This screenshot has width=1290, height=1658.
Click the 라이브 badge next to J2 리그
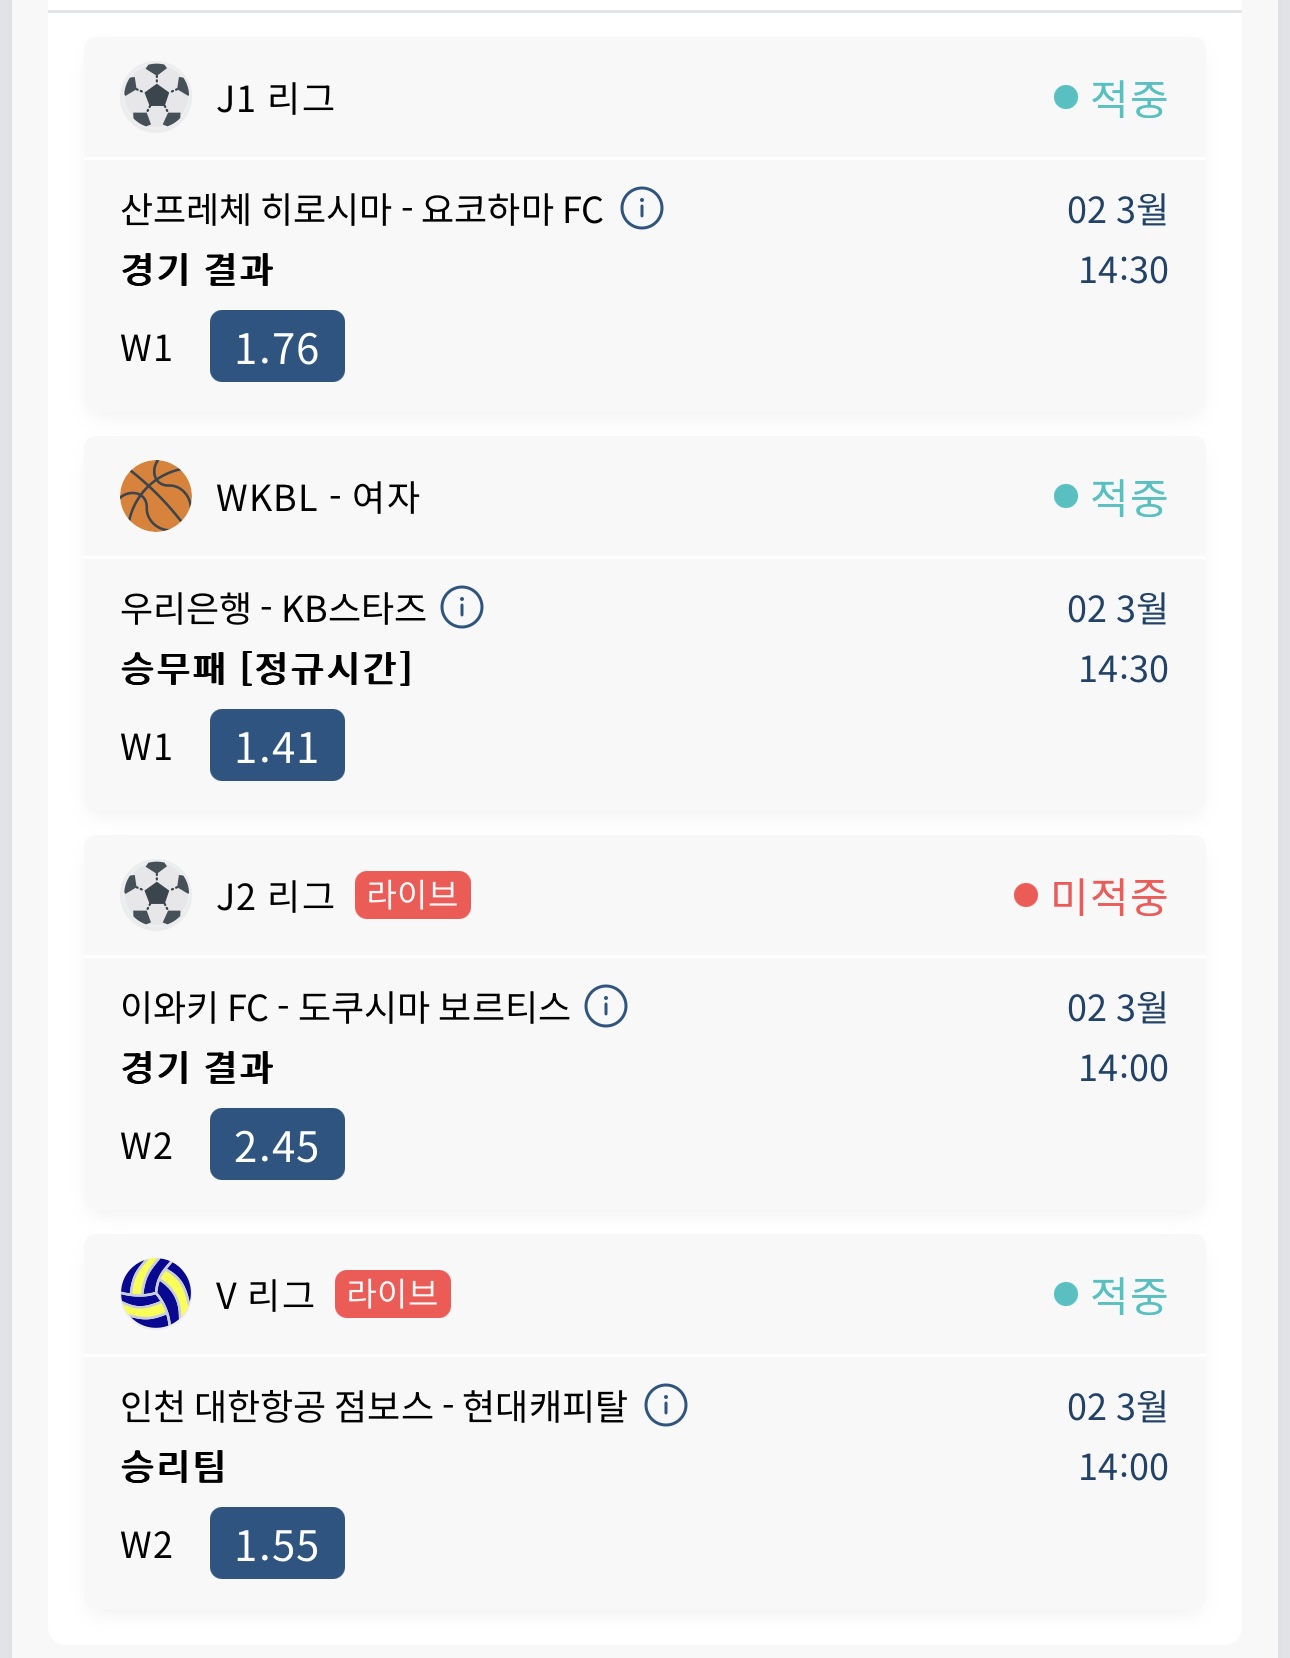pos(412,895)
